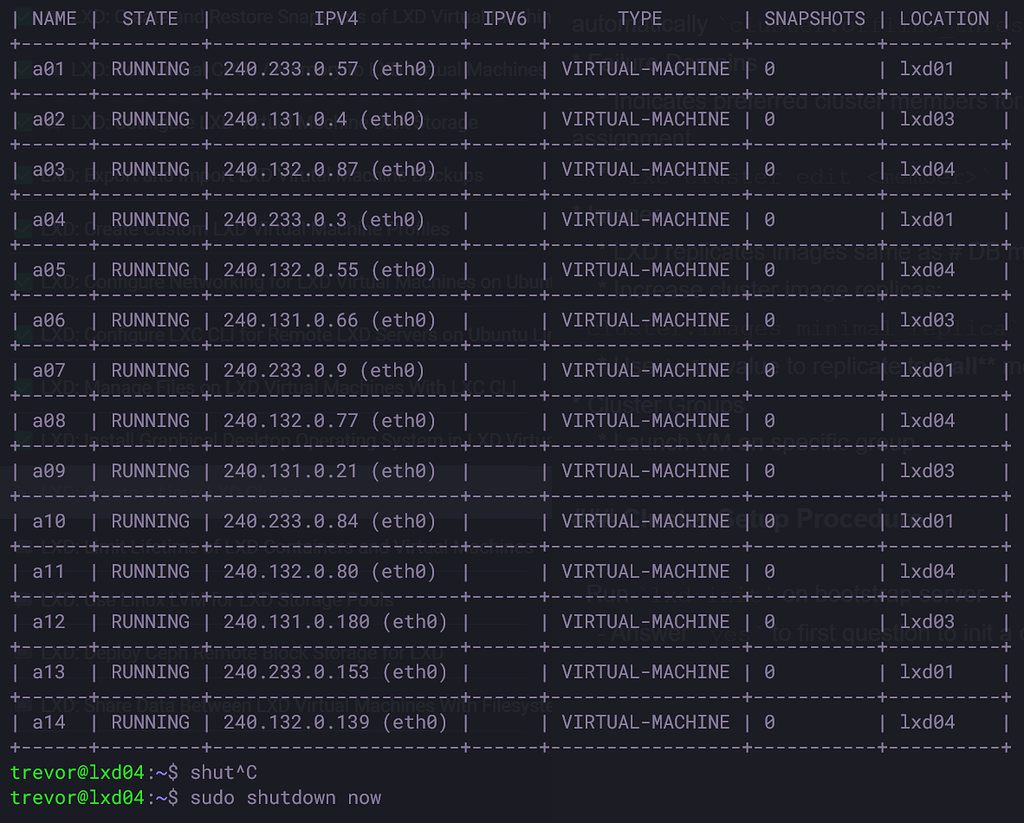This screenshot has width=1024, height=823.
Task: Click the sudo shutdown now command
Action: [291, 797]
